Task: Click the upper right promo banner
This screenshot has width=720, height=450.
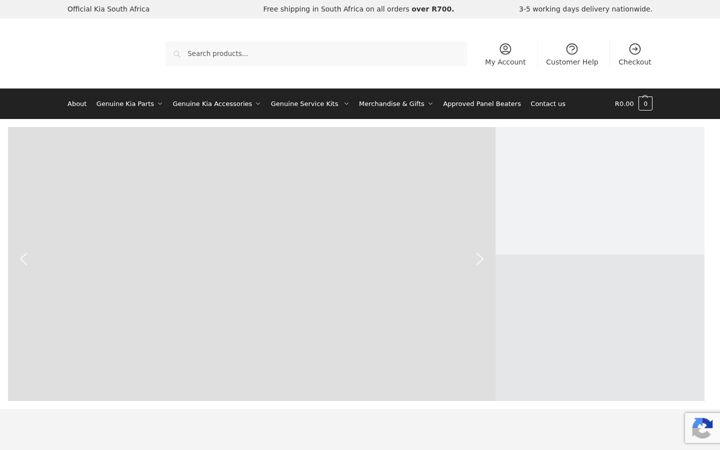Action: coord(600,191)
